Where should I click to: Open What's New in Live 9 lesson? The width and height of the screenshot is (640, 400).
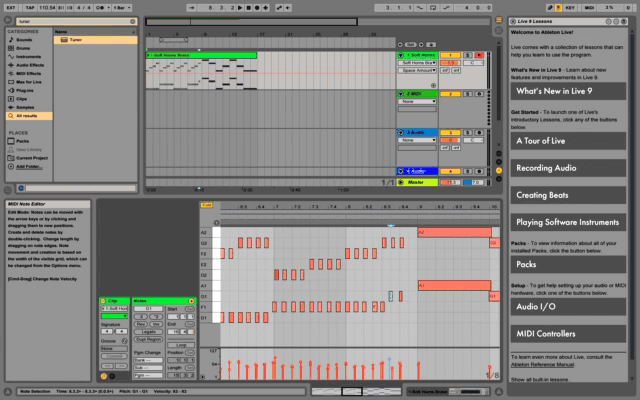click(568, 91)
